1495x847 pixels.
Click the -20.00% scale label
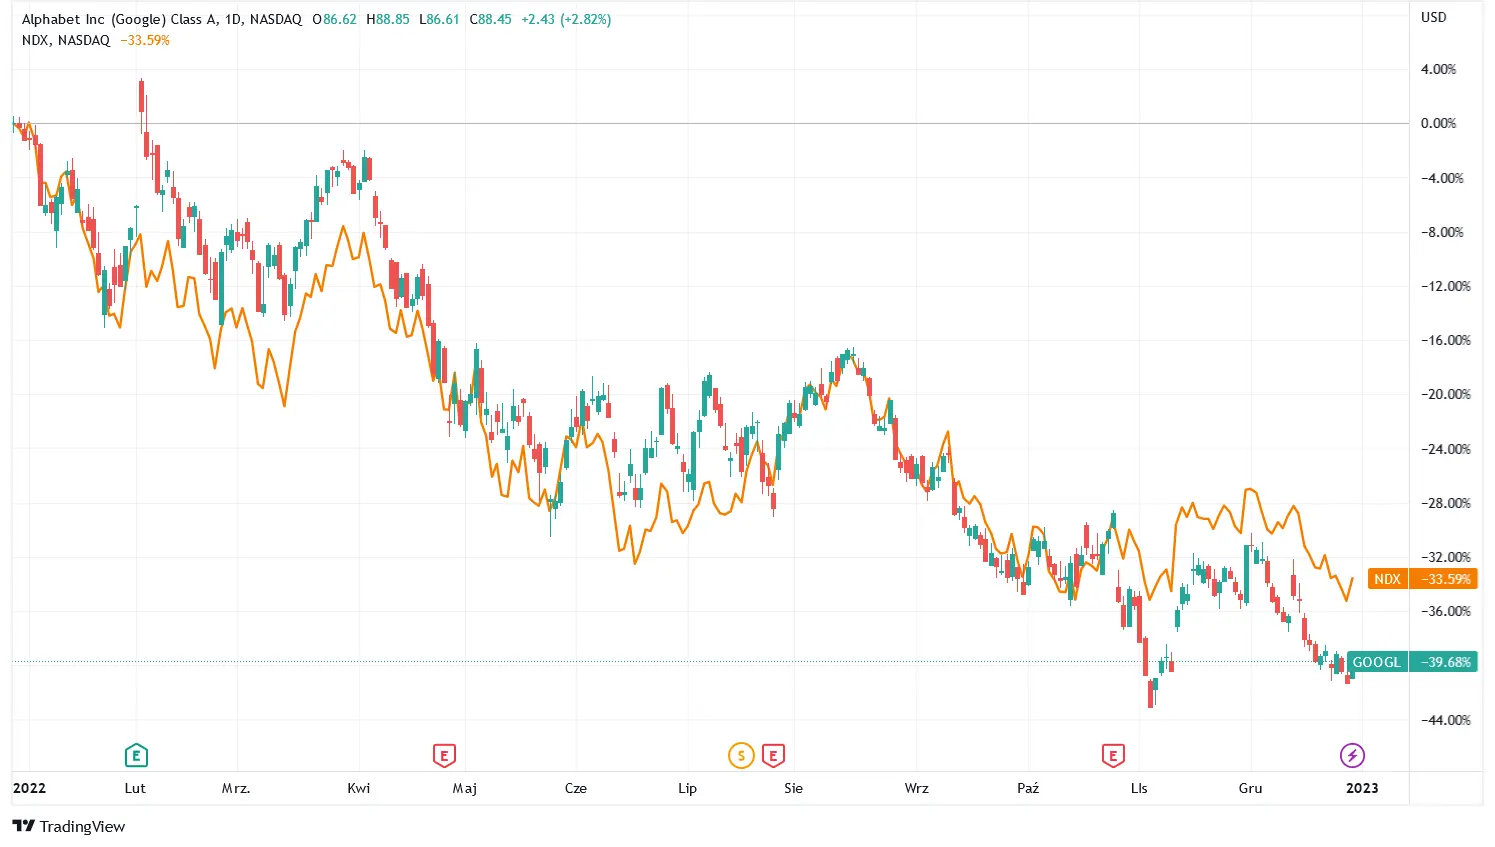1446,394
